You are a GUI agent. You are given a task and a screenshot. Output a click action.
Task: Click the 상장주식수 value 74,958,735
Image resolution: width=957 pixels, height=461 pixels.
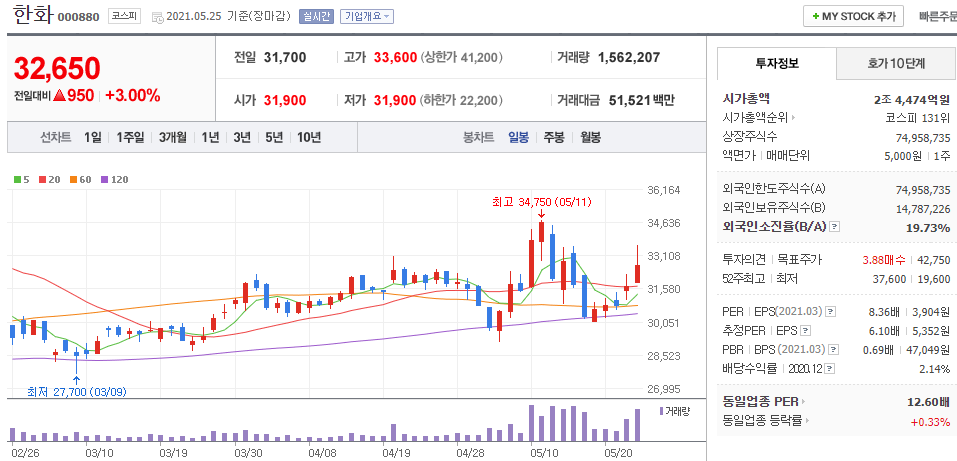tap(923, 137)
